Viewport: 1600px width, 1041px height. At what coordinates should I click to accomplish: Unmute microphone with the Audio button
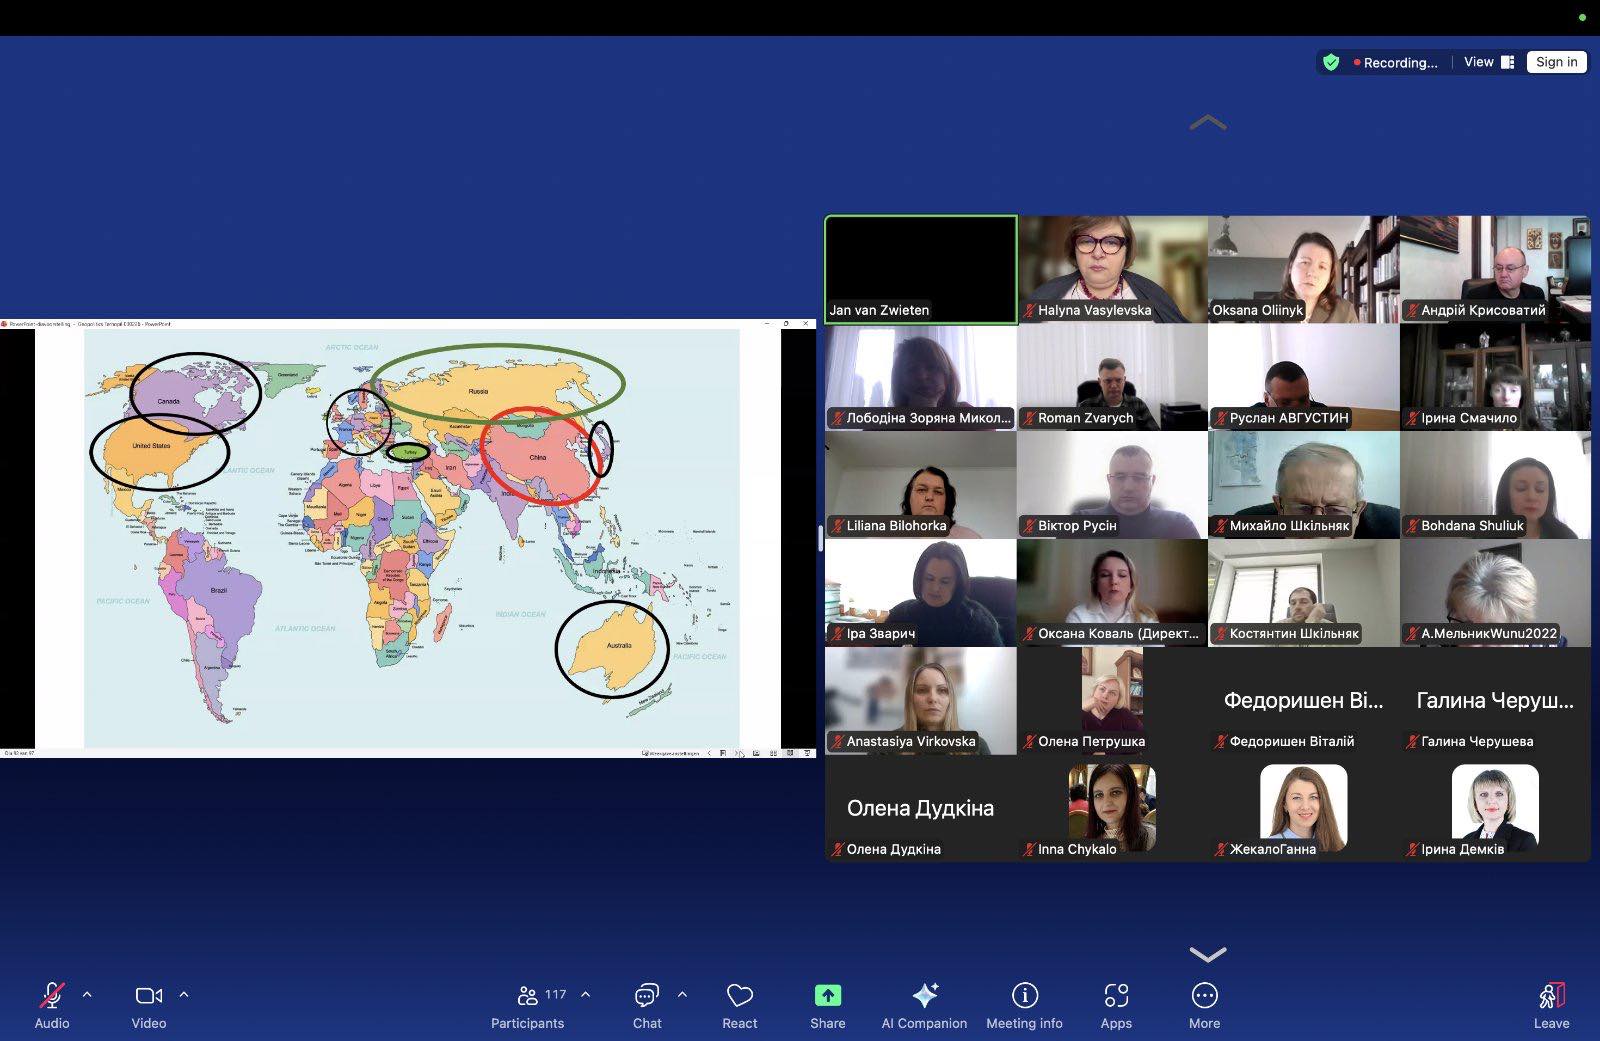pos(52,1004)
